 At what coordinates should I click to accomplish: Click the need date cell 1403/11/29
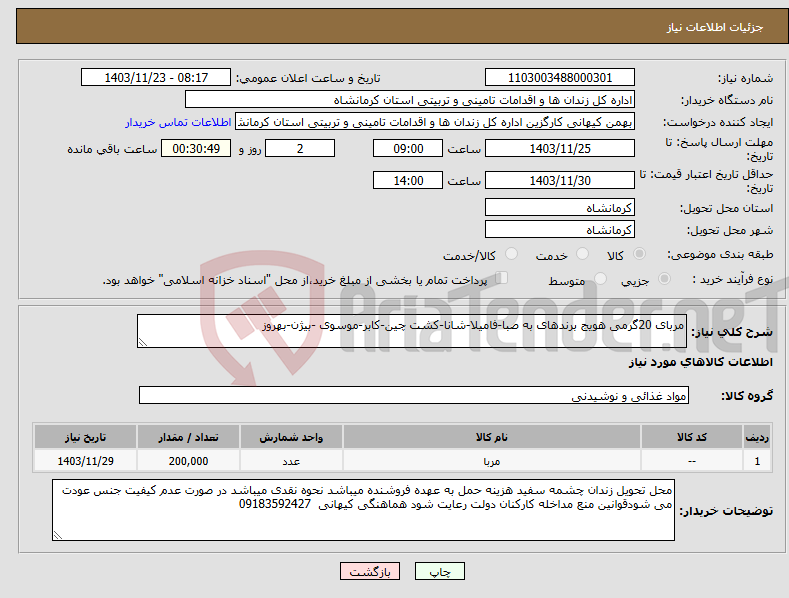[x=86, y=461]
